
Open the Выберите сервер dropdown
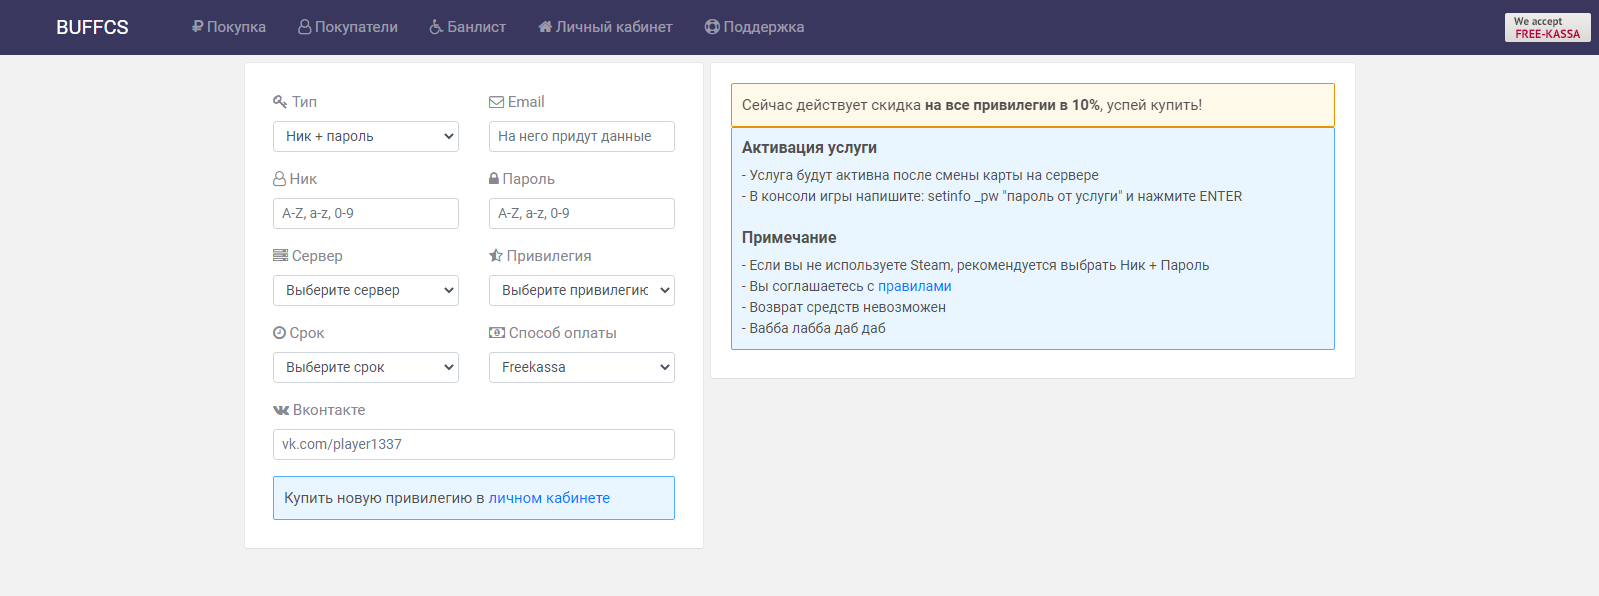tap(366, 291)
